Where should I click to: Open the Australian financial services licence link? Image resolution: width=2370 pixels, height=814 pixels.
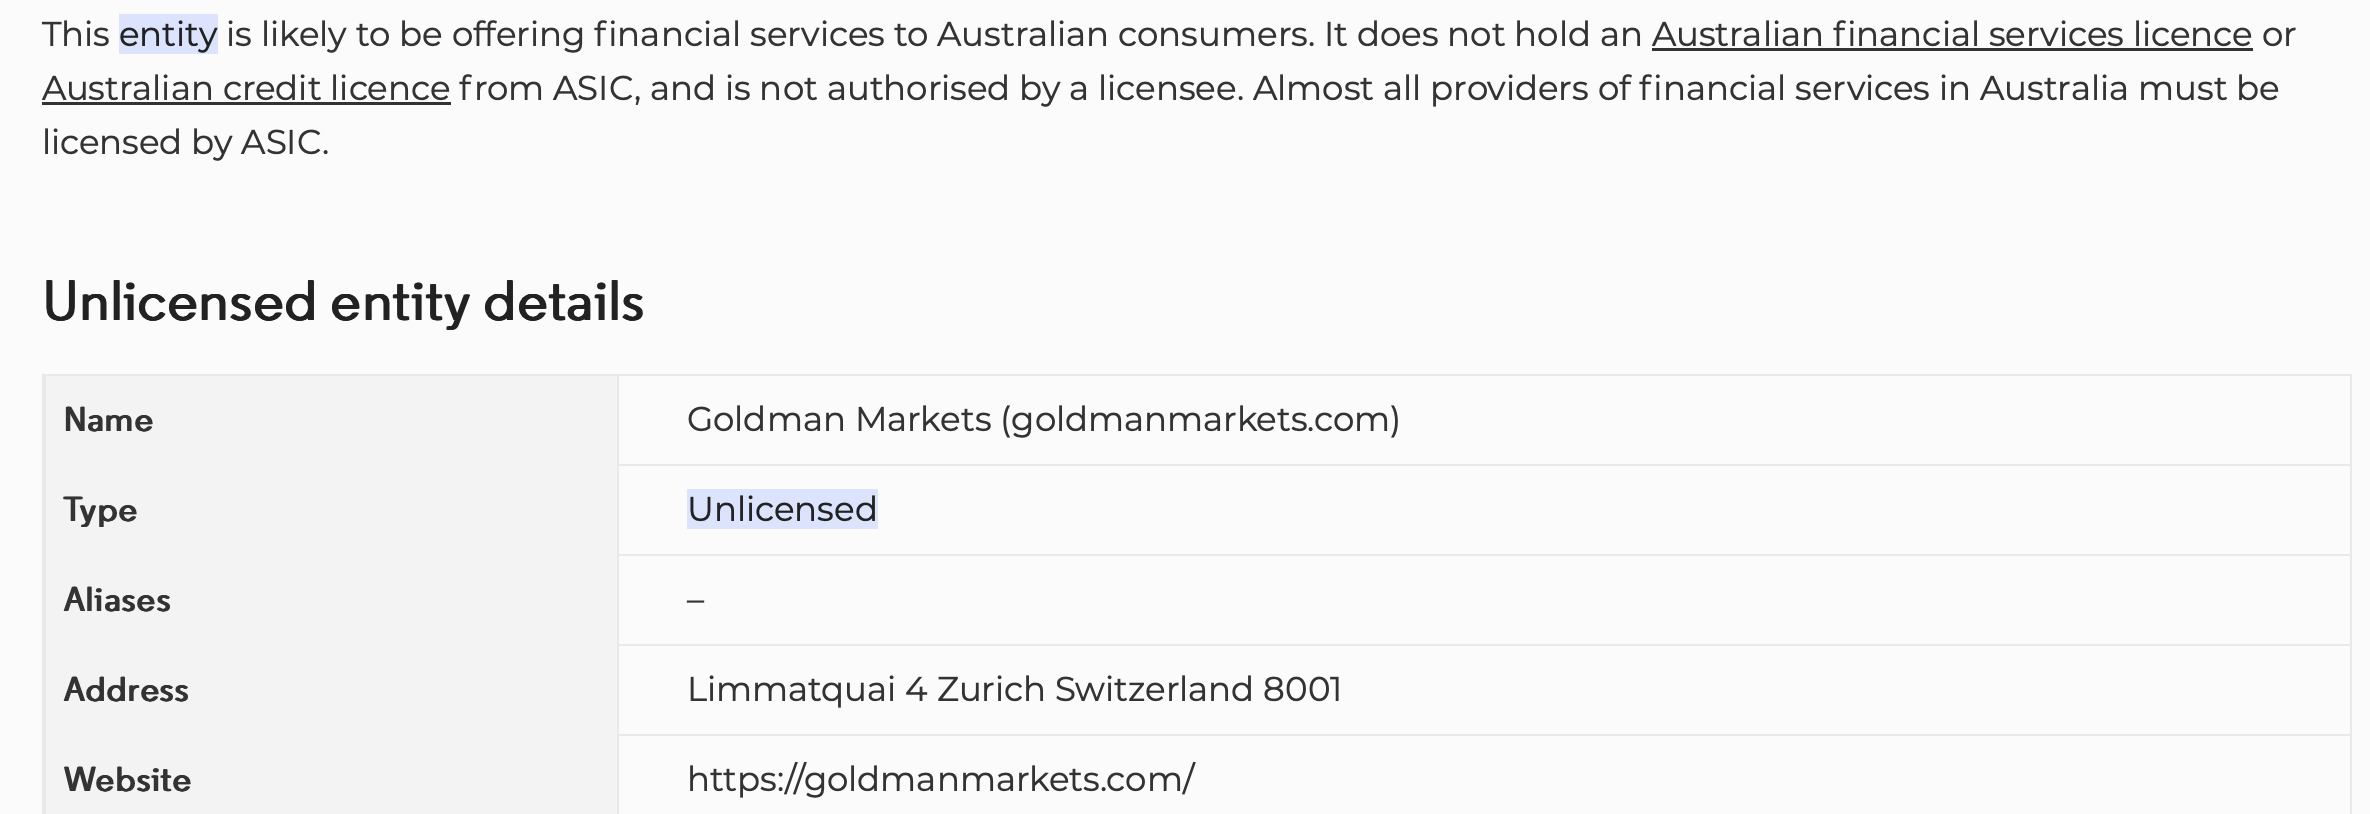click(x=1951, y=35)
